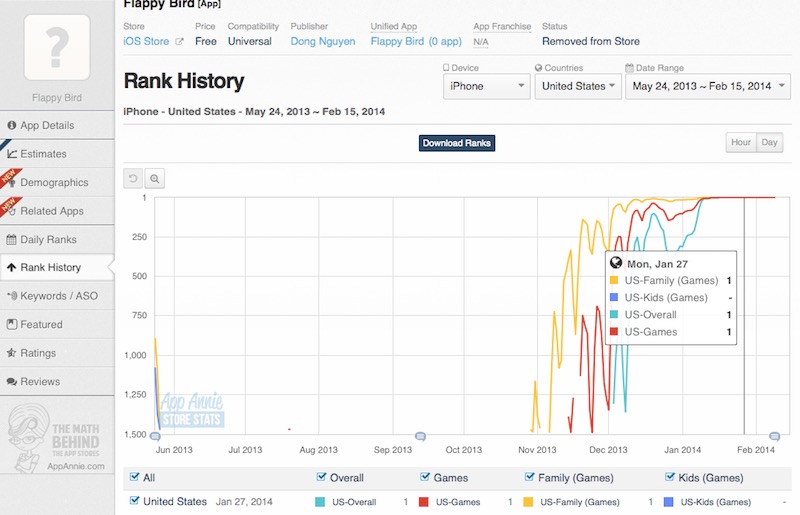Click the Flappy Bird placeholder app icon
This screenshot has width=800, height=515.
click(57, 47)
